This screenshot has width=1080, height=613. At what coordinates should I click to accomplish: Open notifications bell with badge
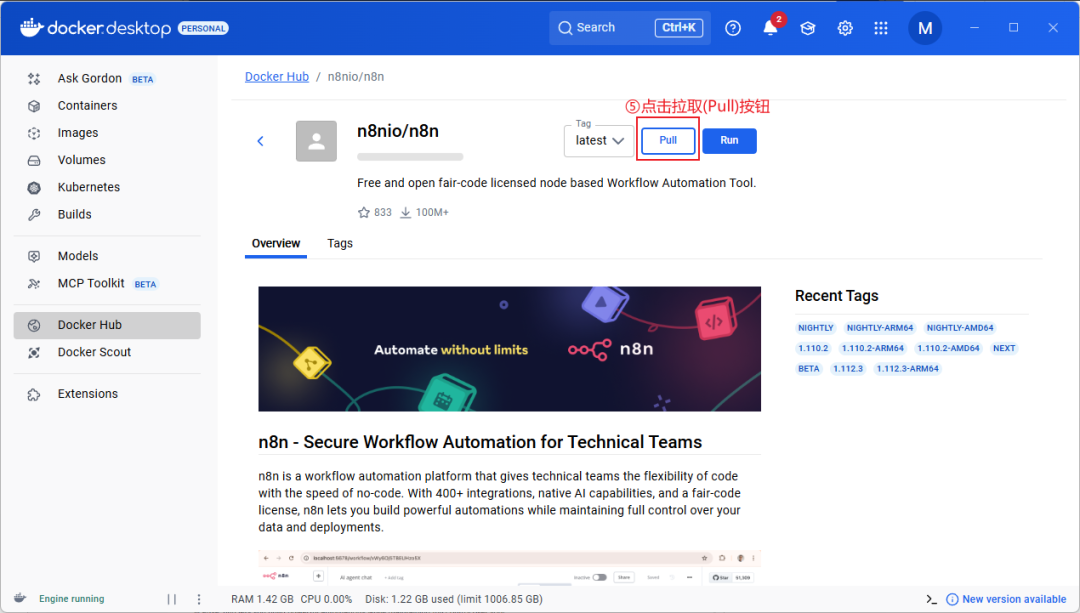click(771, 27)
